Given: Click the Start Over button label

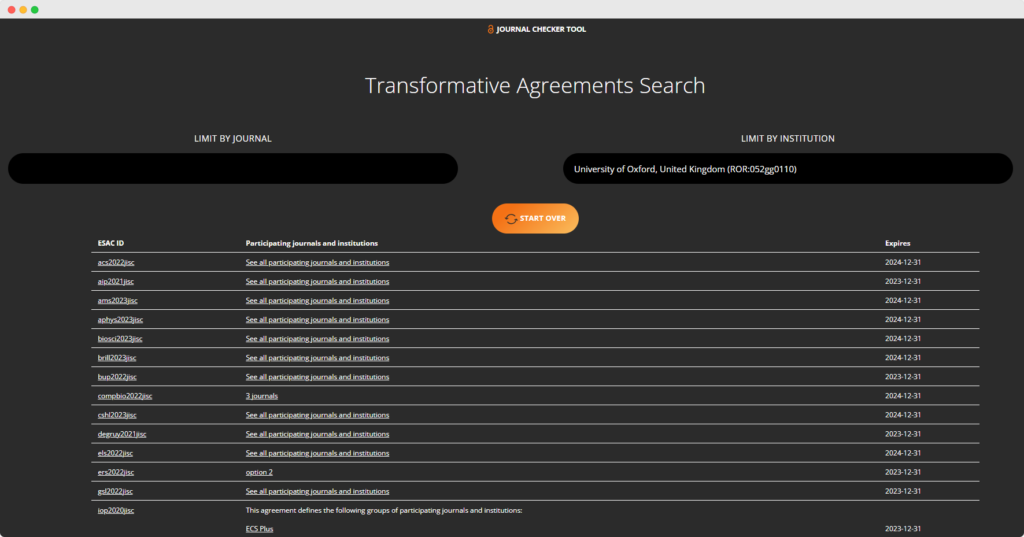Looking at the screenshot, I should pos(543,218).
